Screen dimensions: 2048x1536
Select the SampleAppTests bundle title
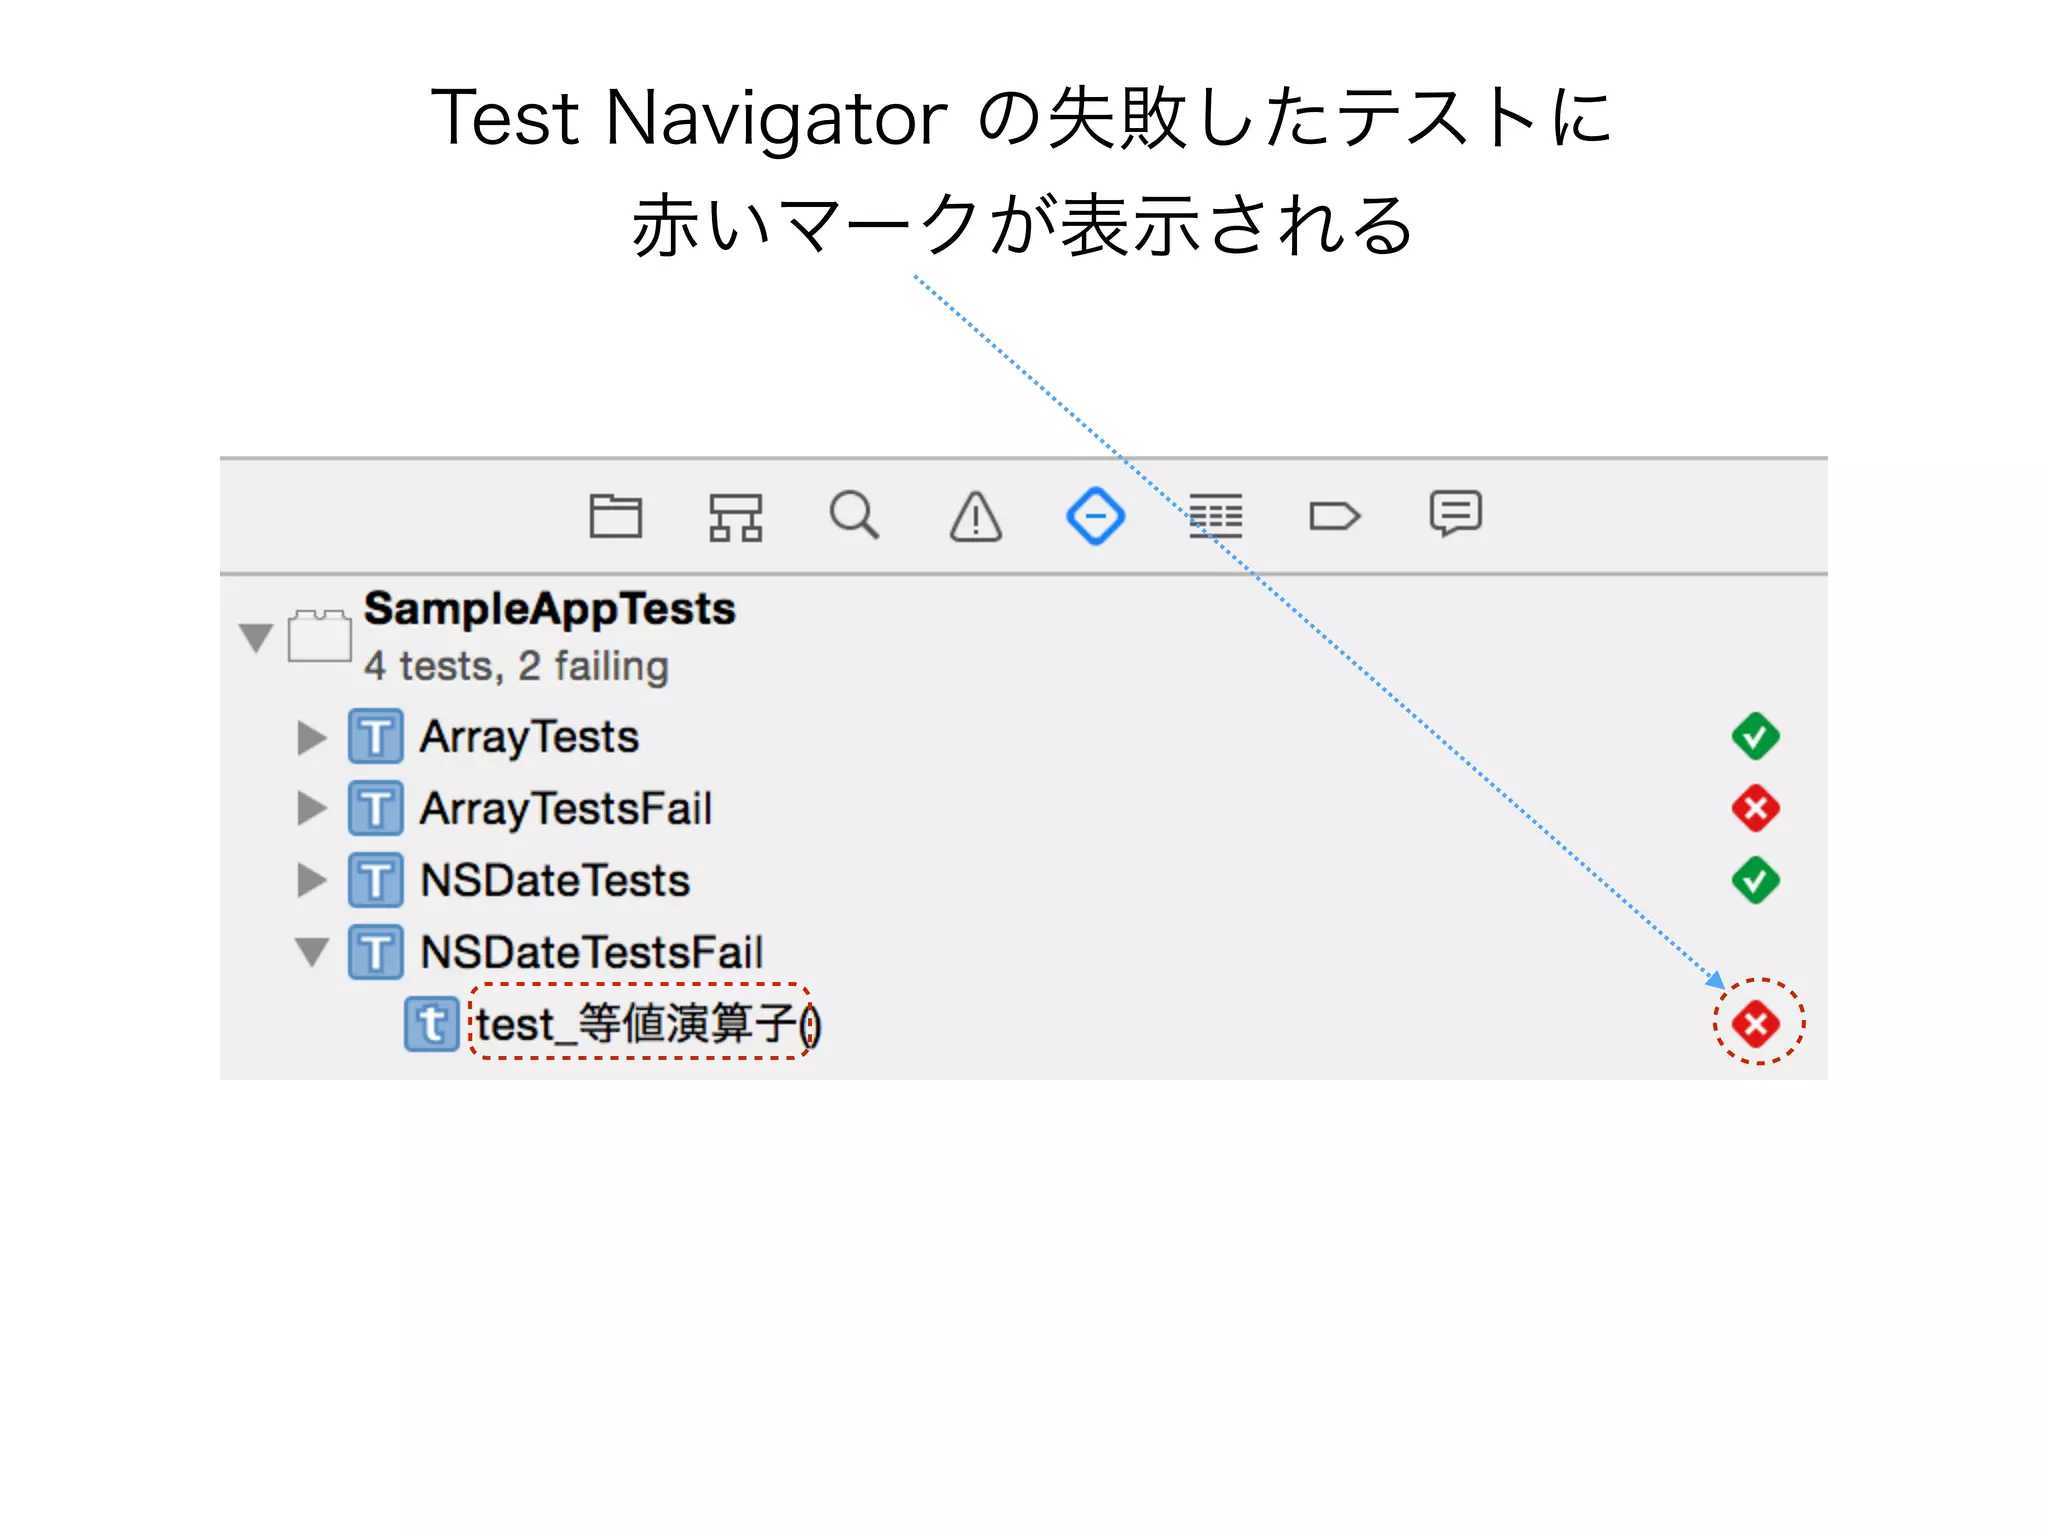[549, 609]
